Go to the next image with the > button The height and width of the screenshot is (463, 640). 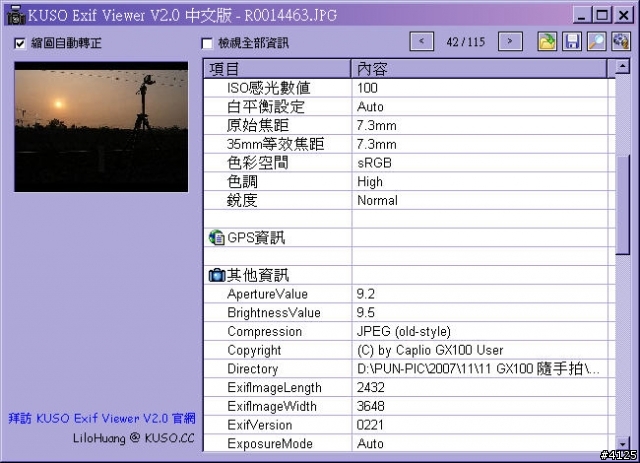click(x=510, y=42)
